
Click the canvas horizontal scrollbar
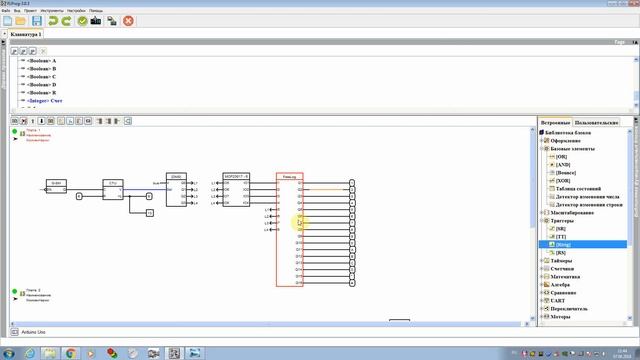click(269, 324)
